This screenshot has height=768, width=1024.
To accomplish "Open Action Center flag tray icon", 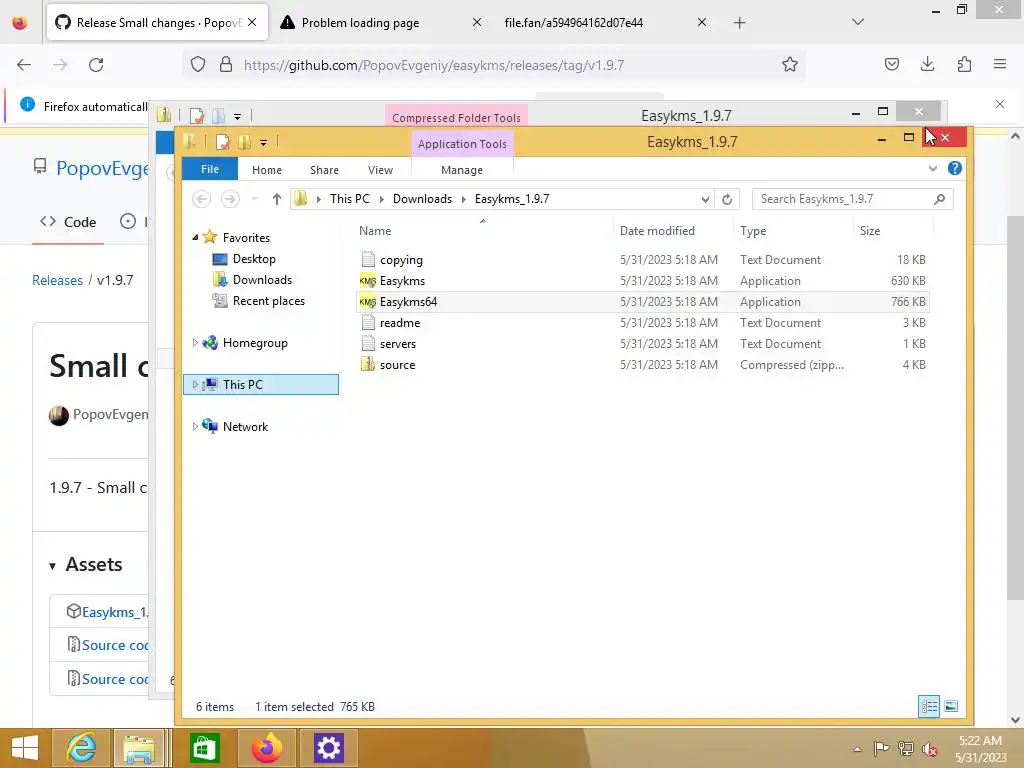I will (880, 749).
